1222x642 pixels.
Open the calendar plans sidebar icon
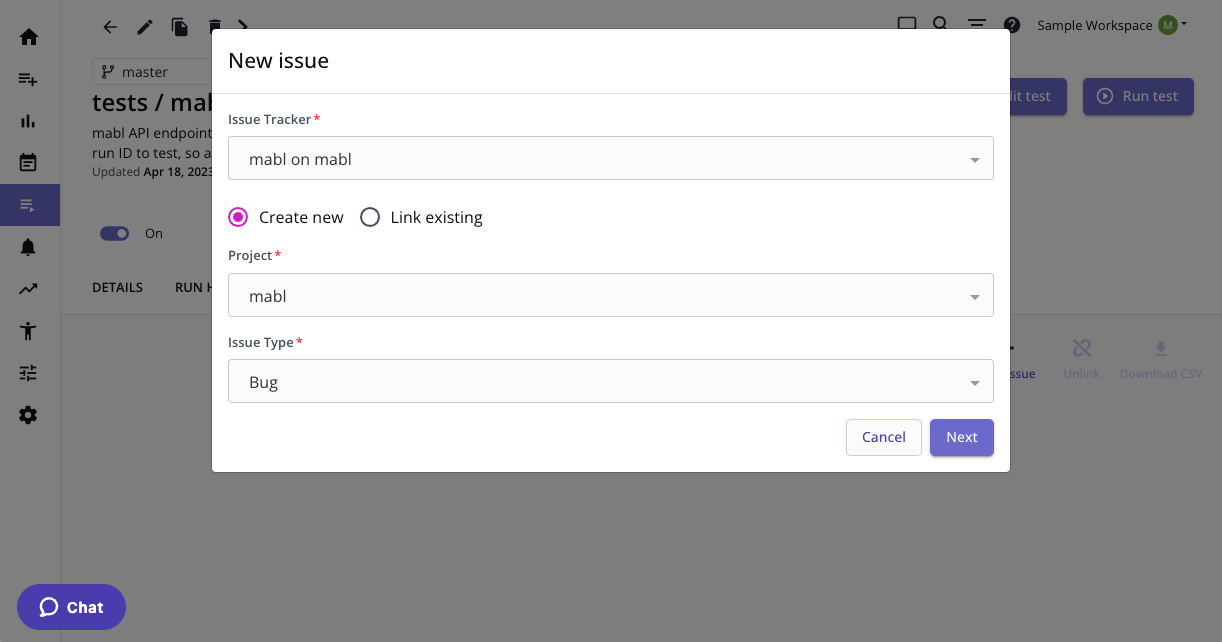(29, 162)
